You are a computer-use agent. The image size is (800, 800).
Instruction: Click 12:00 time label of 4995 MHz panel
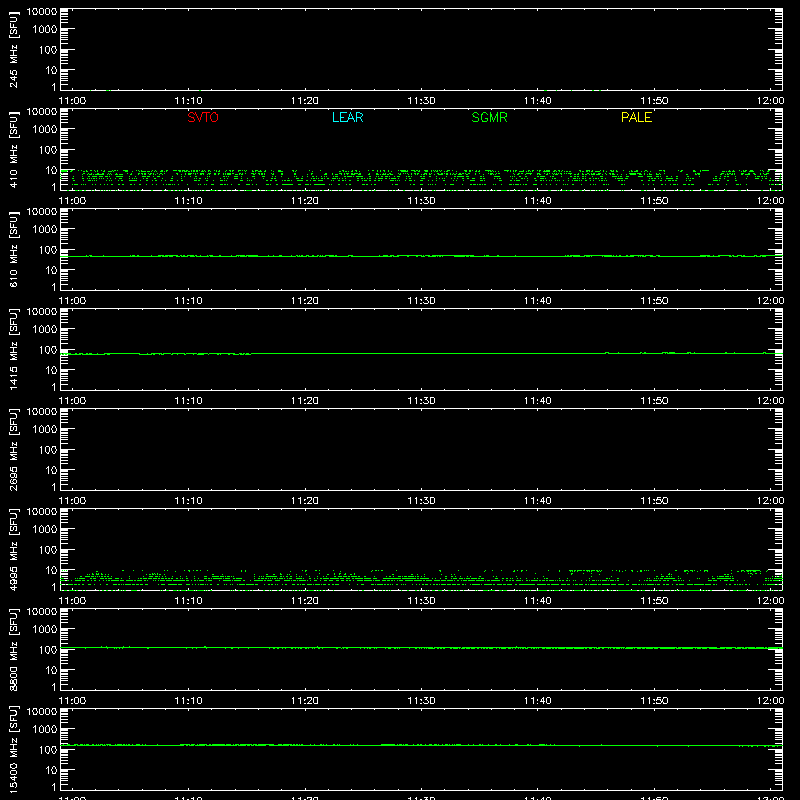[x=770, y=601]
